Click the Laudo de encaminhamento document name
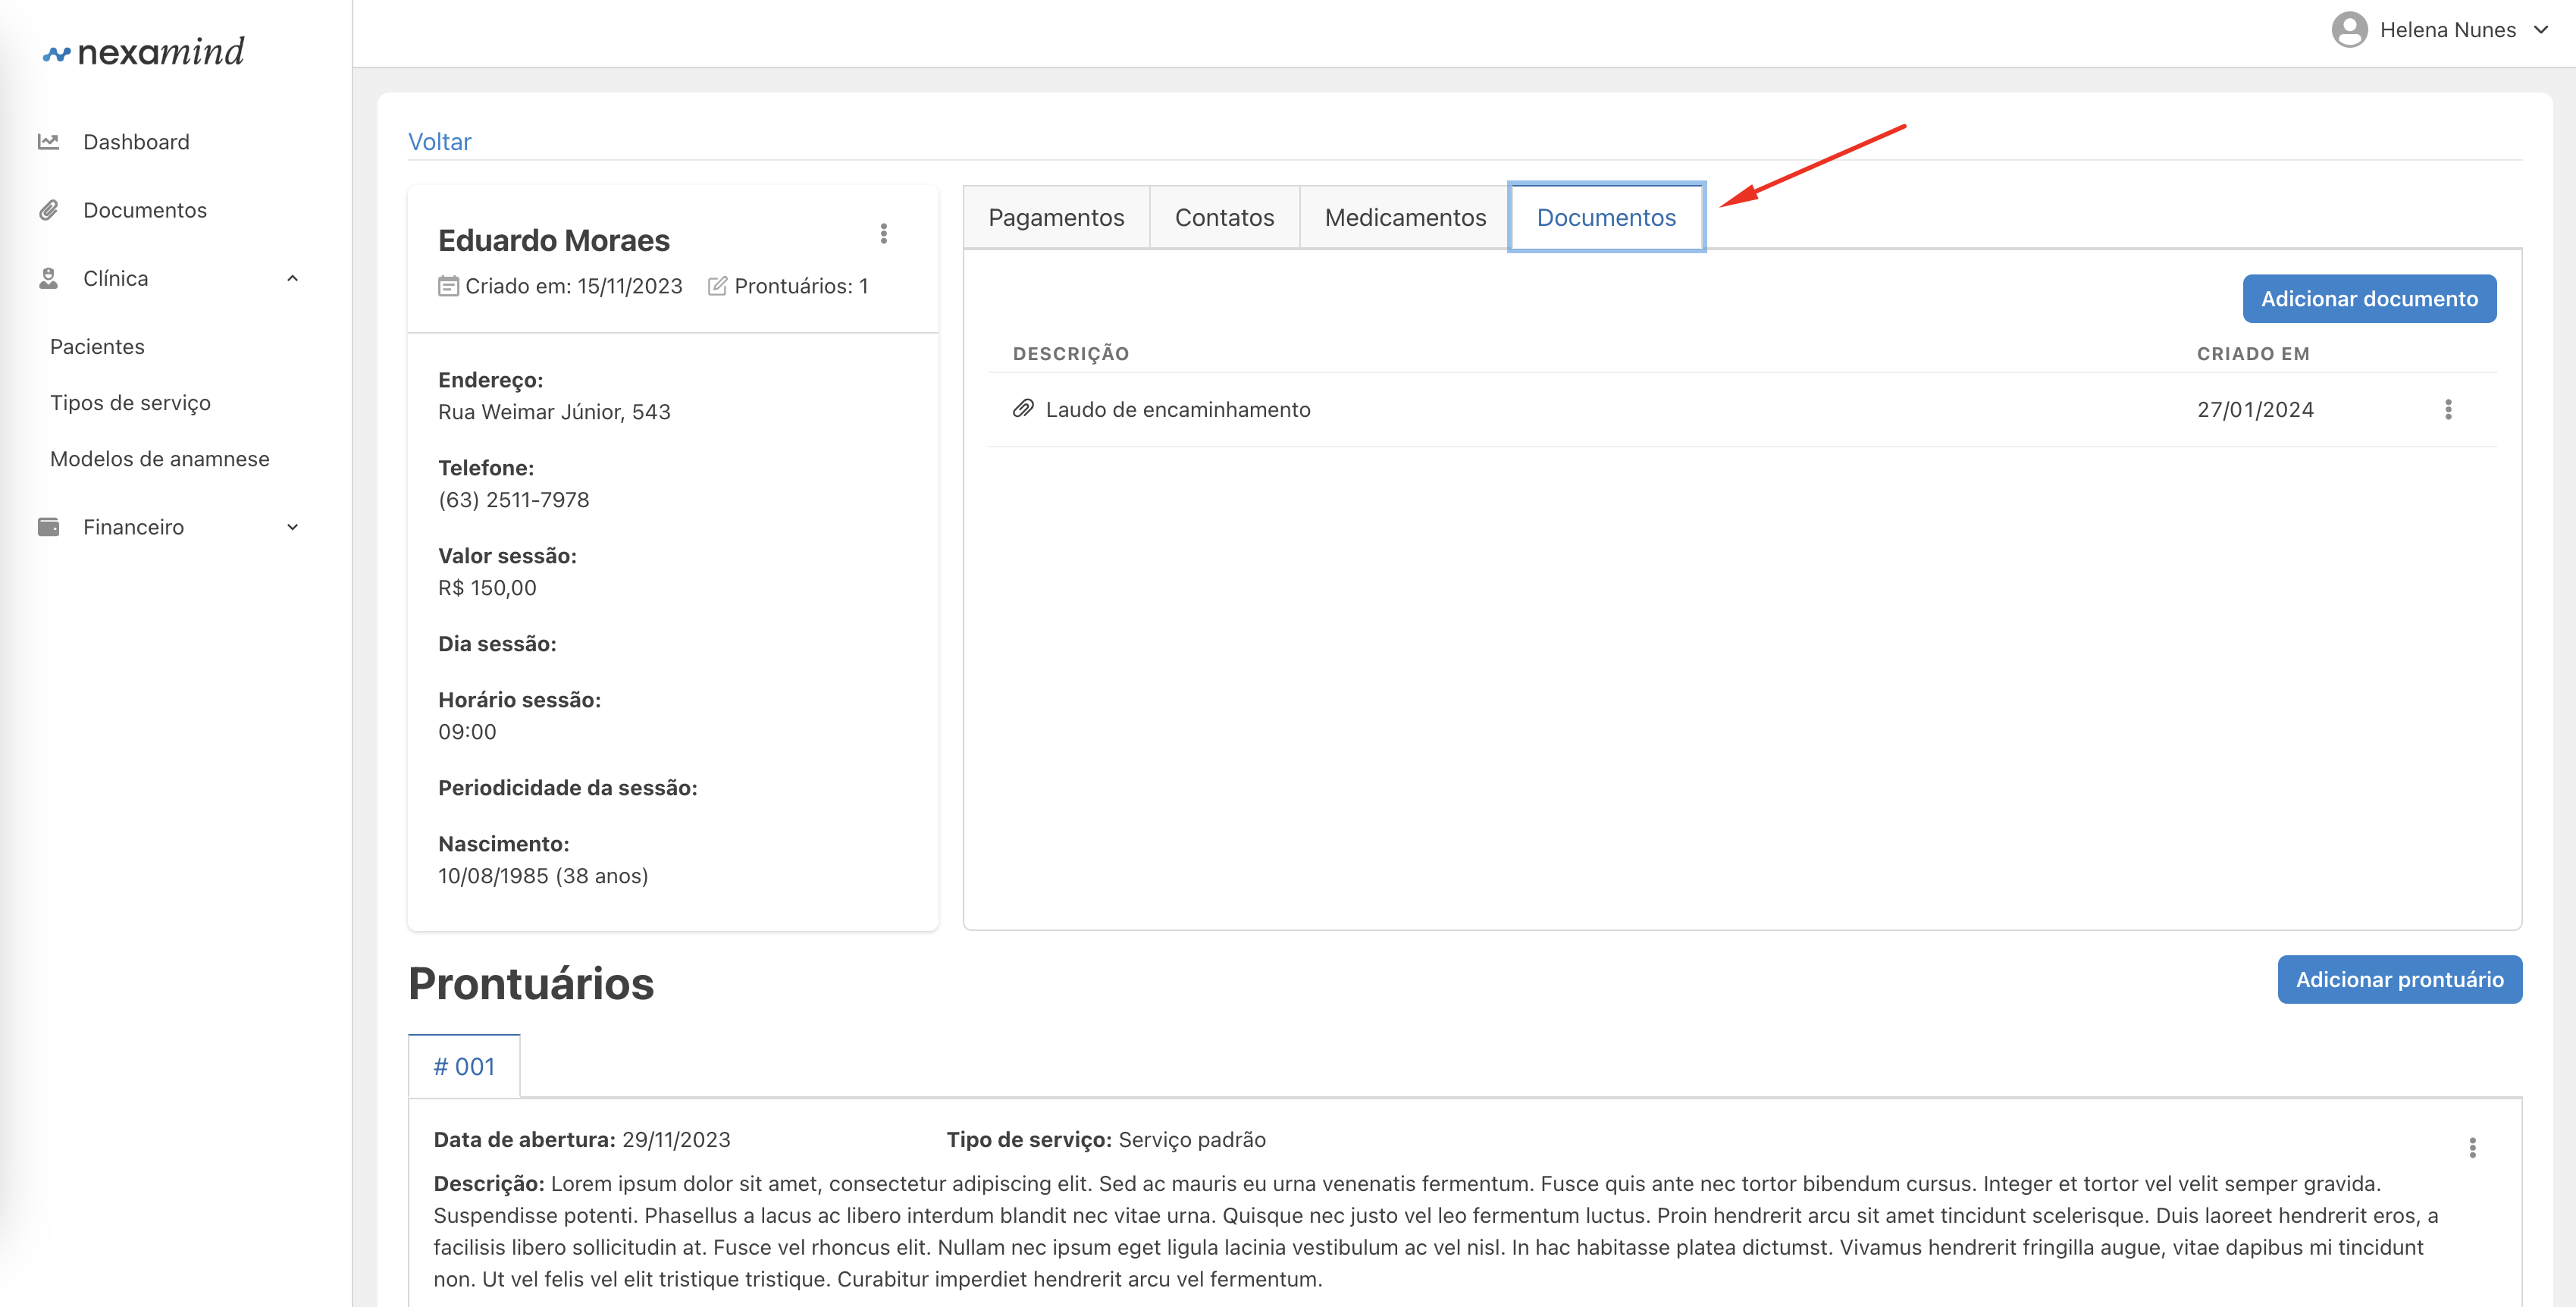 point(1177,410)
